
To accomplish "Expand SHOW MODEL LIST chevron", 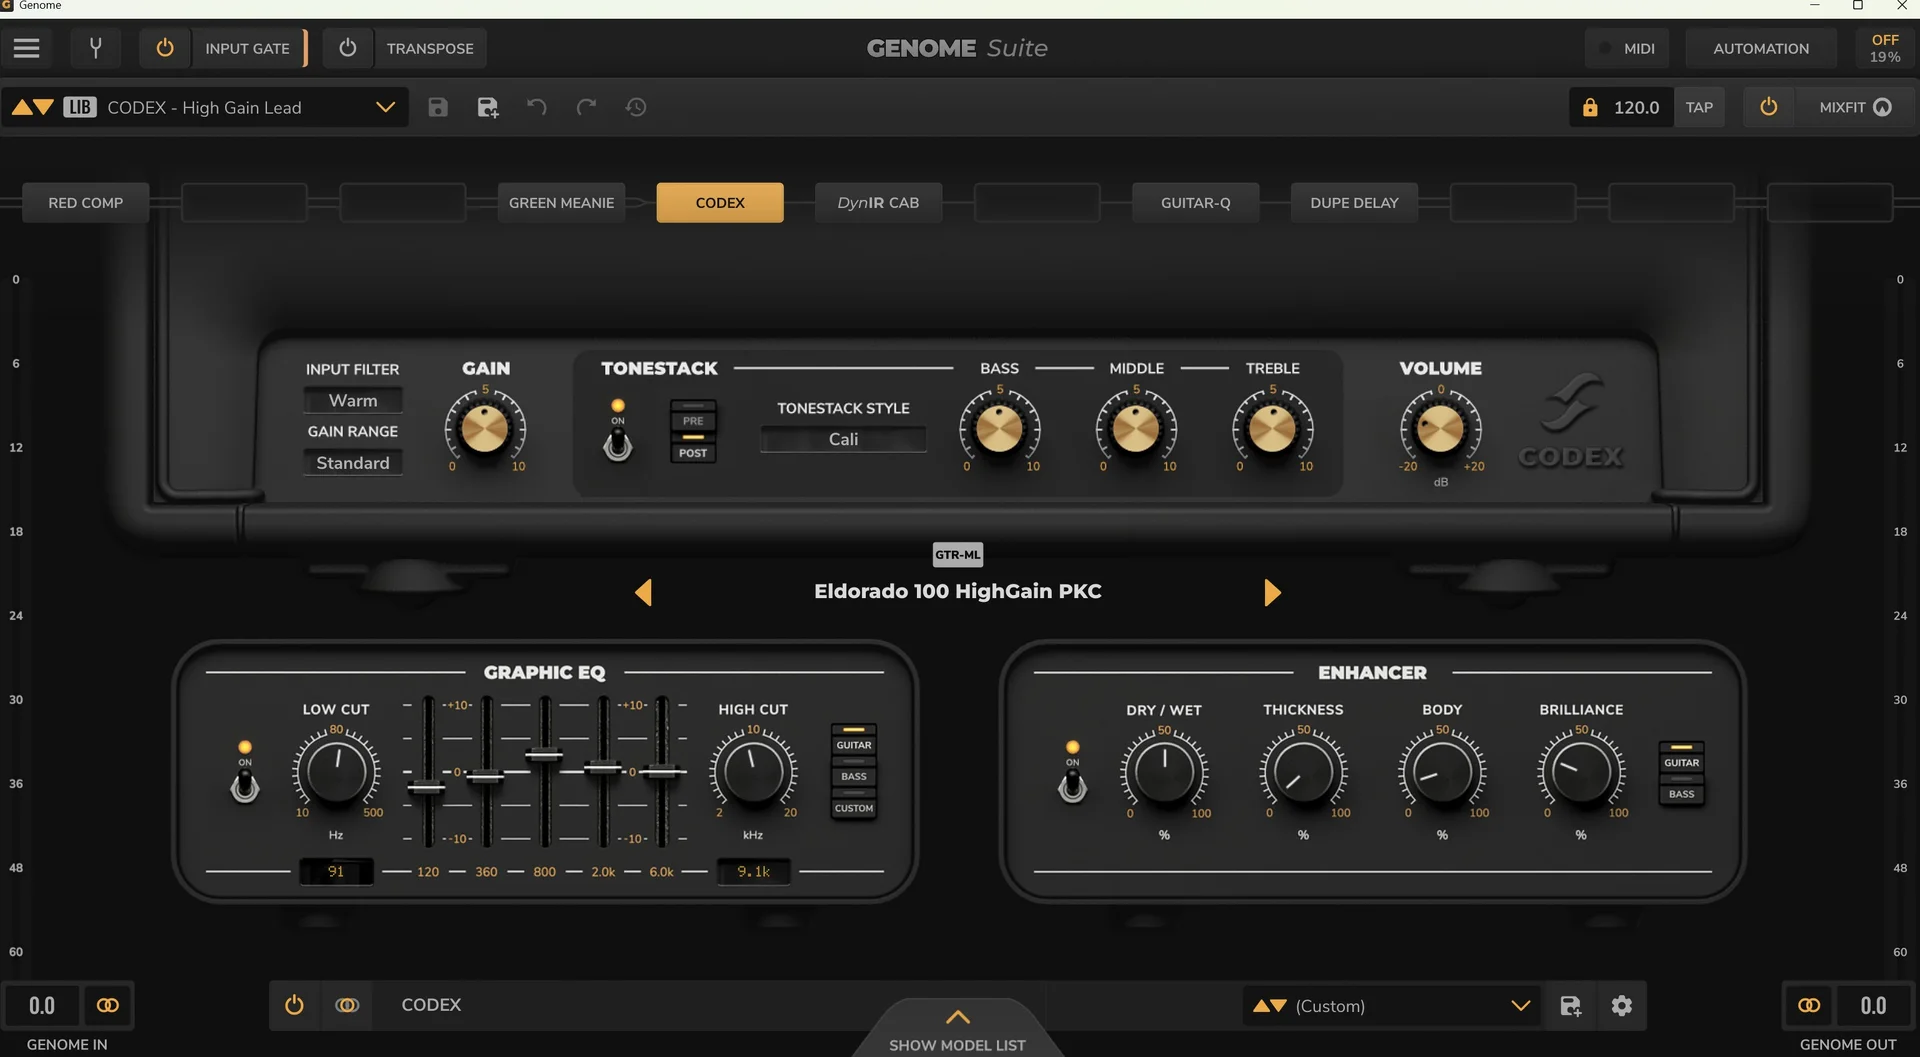I will coord(958,1017).
